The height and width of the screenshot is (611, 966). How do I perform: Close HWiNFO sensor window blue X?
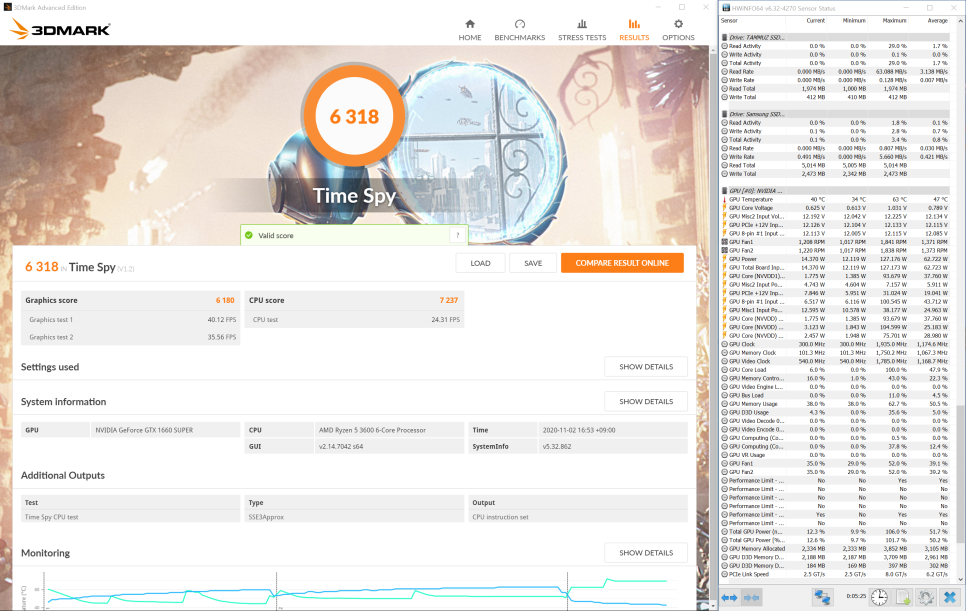(949, 597)
